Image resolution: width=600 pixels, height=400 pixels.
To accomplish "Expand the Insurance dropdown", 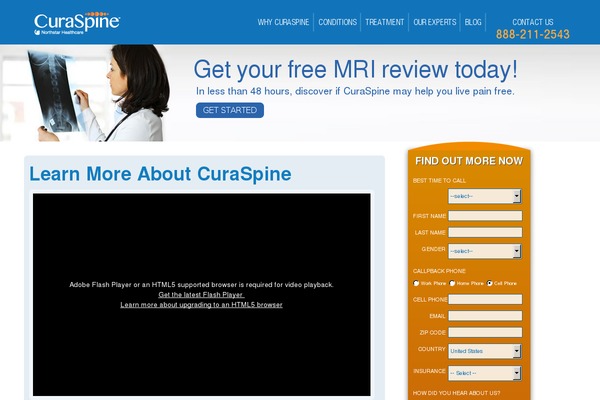I will [x=485, y=373].
